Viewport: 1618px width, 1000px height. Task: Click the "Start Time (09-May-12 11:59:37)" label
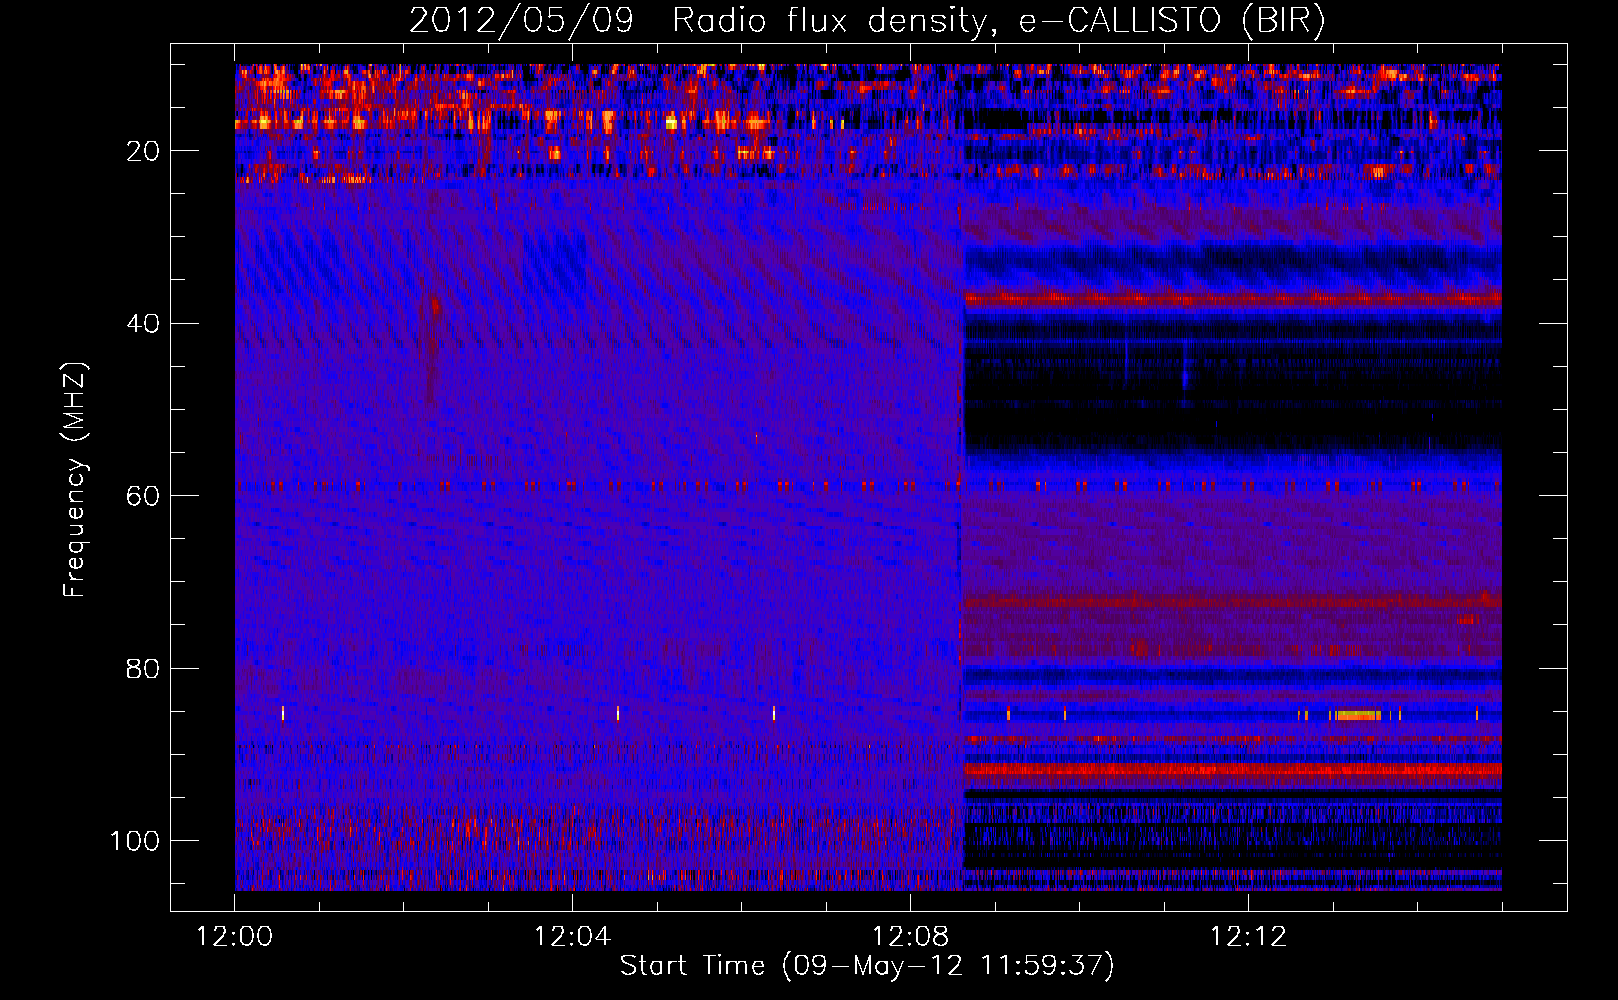tap(867, 966)
